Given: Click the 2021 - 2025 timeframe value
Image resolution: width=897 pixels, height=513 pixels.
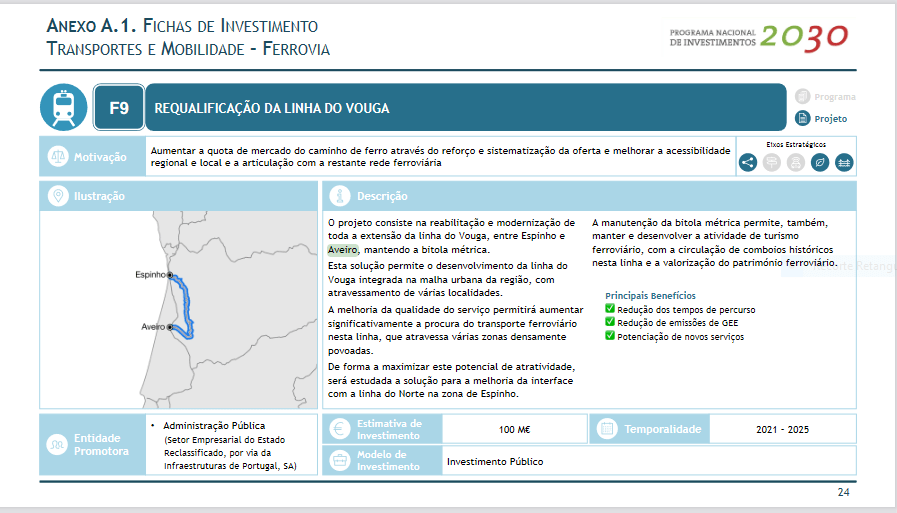Looking at the screenshot, I should point(783,430).
